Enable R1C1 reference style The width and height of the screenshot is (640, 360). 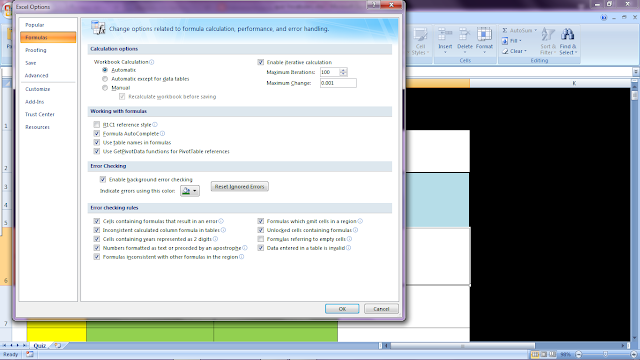point(97,124)
